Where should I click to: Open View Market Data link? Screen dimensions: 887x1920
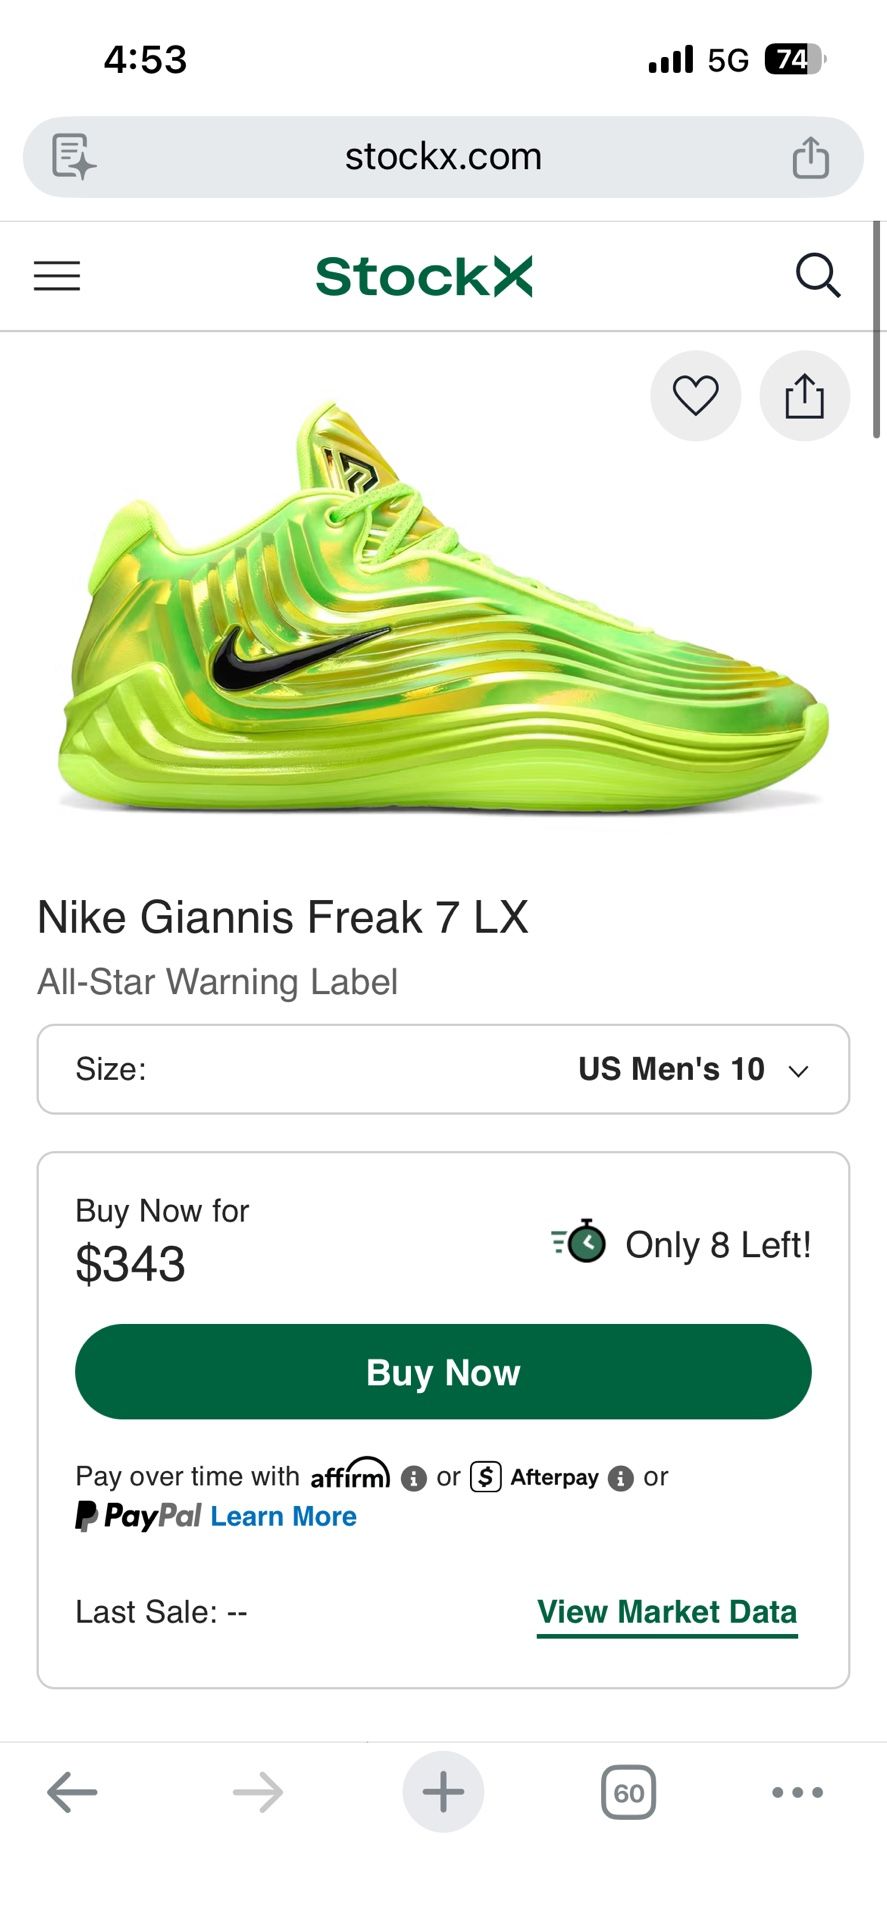pyautogui.click(x=667, y=1612)
